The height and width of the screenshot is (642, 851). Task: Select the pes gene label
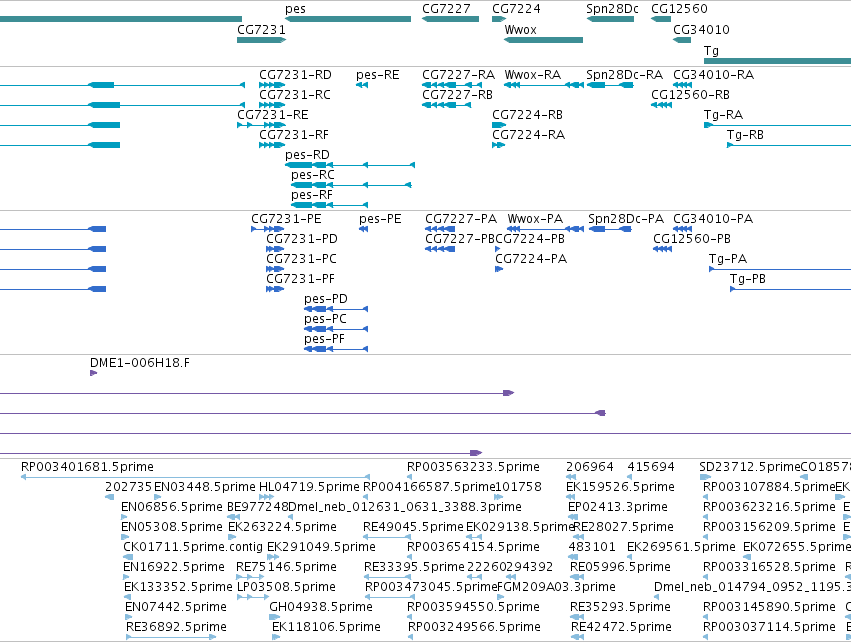tap(295, 9)
